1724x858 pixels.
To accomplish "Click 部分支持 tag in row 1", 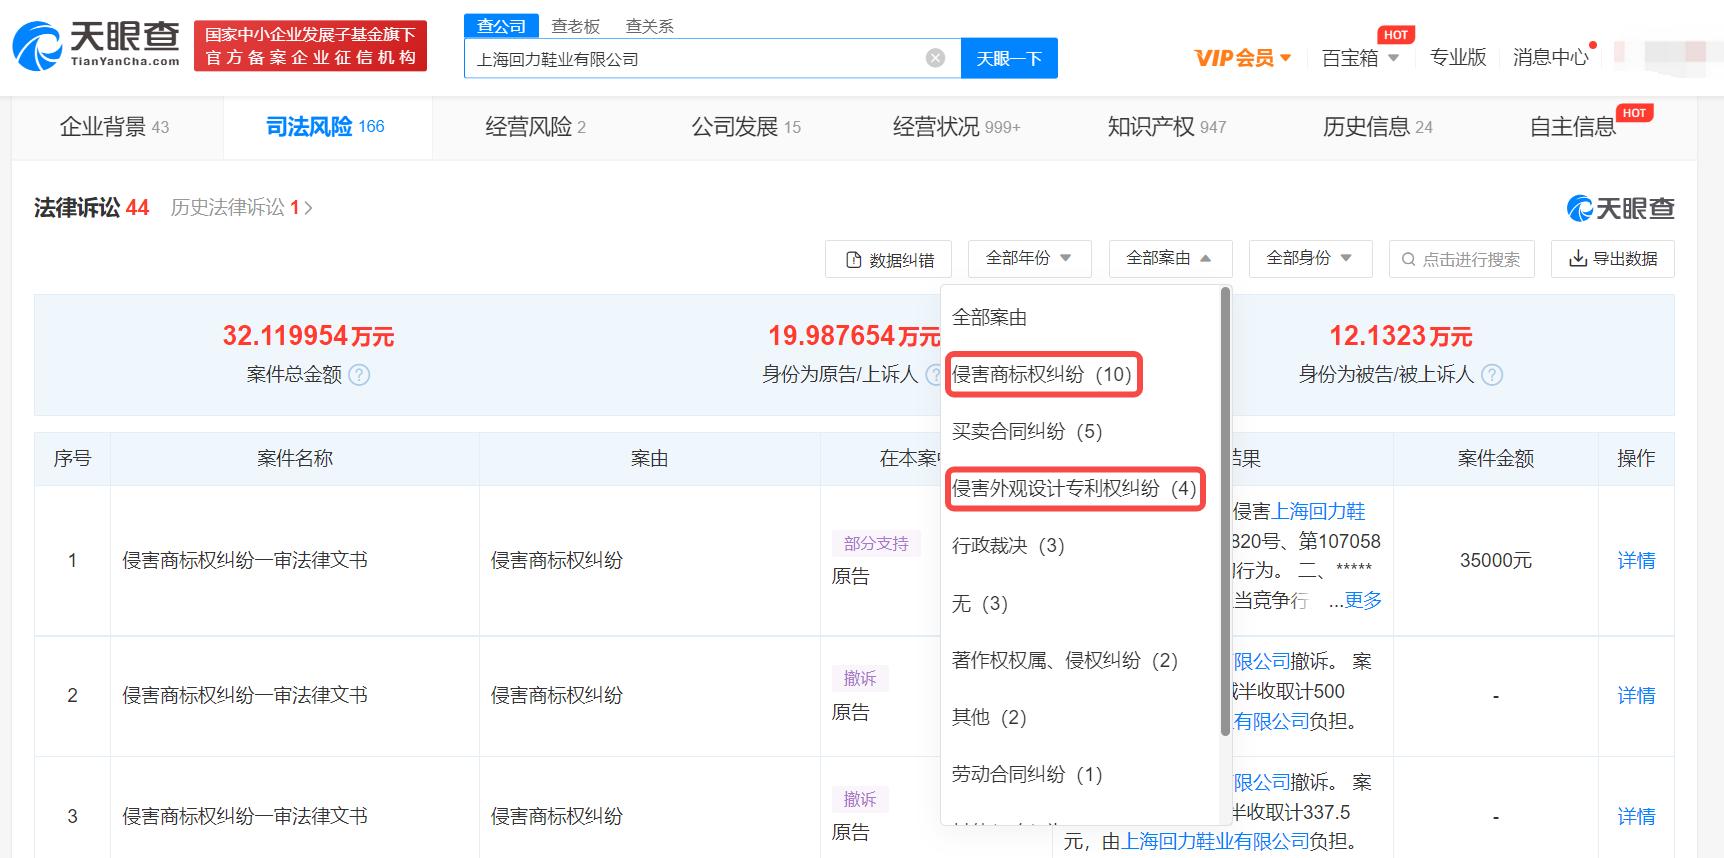I will coord(876,543).
